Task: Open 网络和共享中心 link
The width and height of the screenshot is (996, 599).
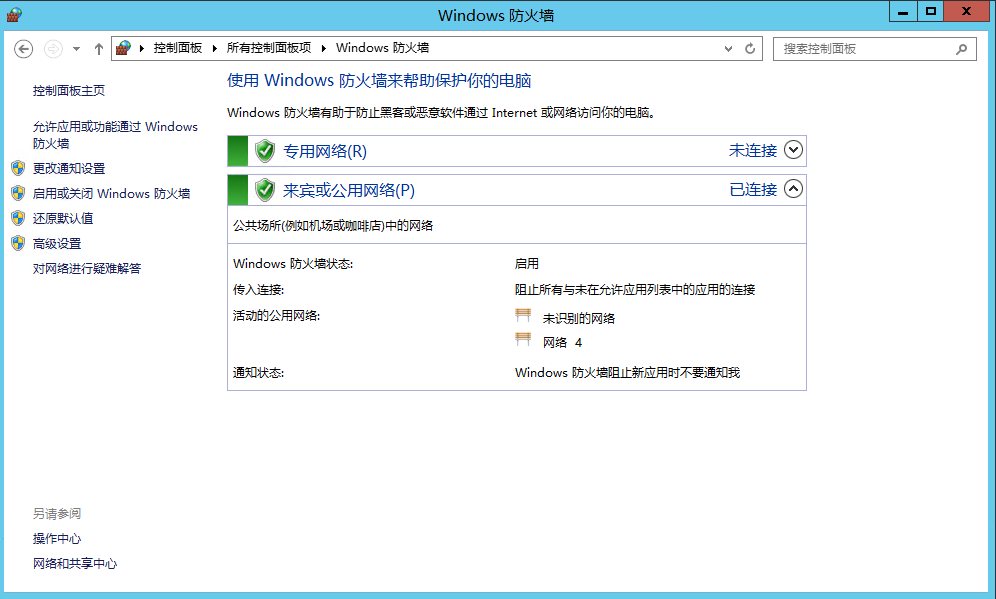Action: click(75, 563)
